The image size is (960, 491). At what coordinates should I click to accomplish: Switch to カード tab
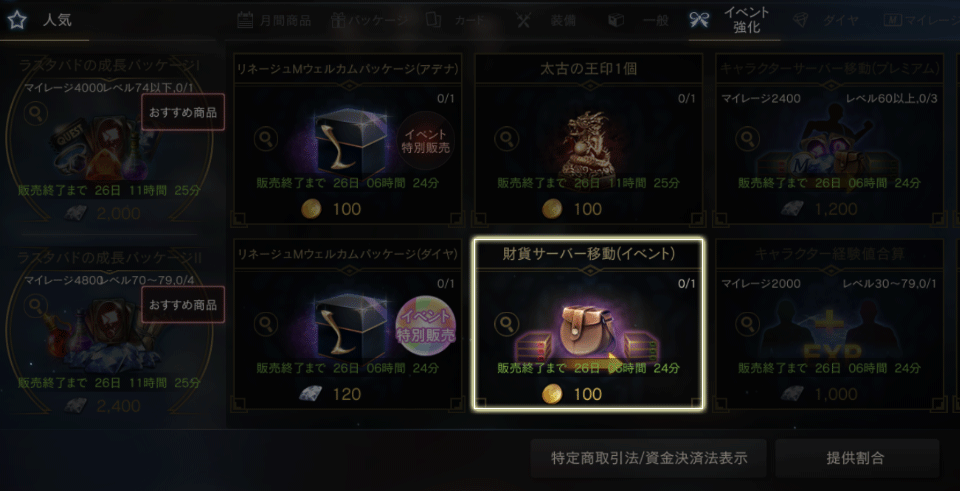point(451,20)
